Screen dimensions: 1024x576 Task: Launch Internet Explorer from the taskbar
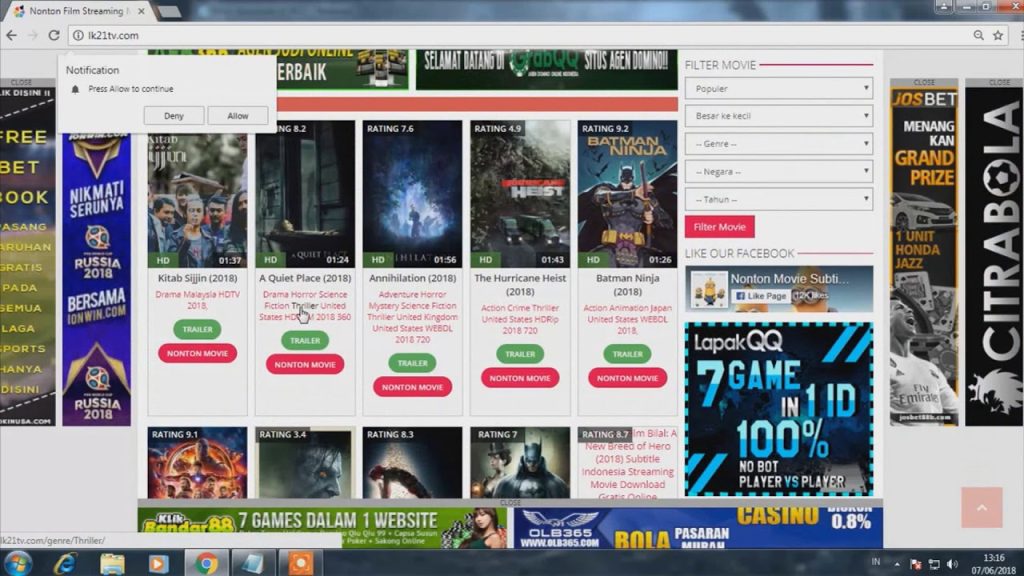pos(67,563)
